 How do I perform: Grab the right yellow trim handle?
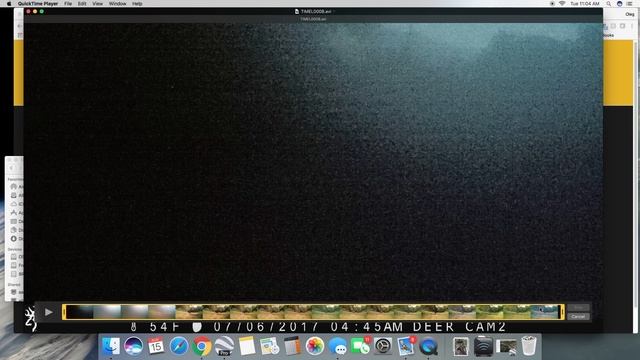(x=562, y=312)
